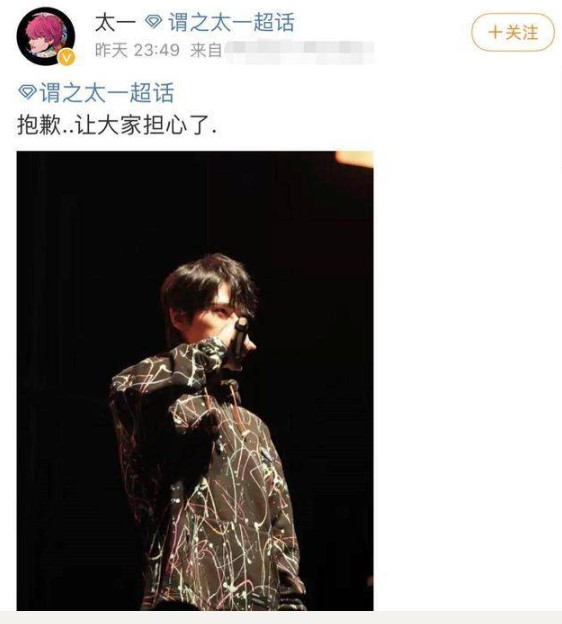Open the 太一 username link
The height and width of the screenshot is (624, 562).
[x=115, y=23]
